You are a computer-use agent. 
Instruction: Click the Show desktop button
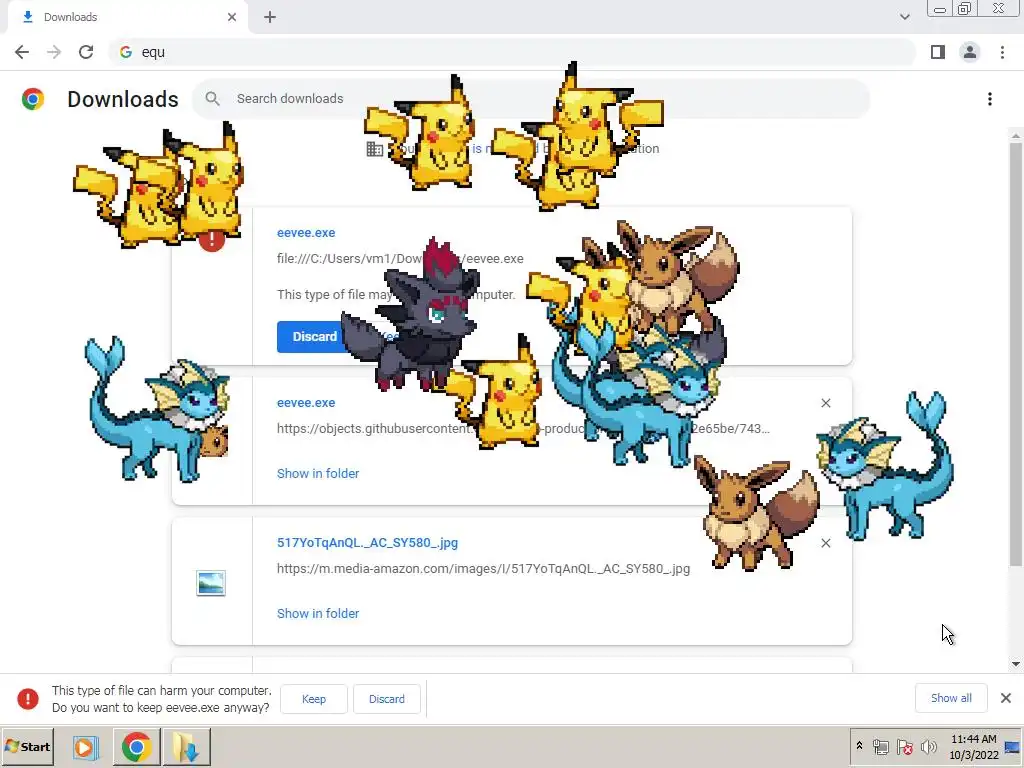(1013, 746)
